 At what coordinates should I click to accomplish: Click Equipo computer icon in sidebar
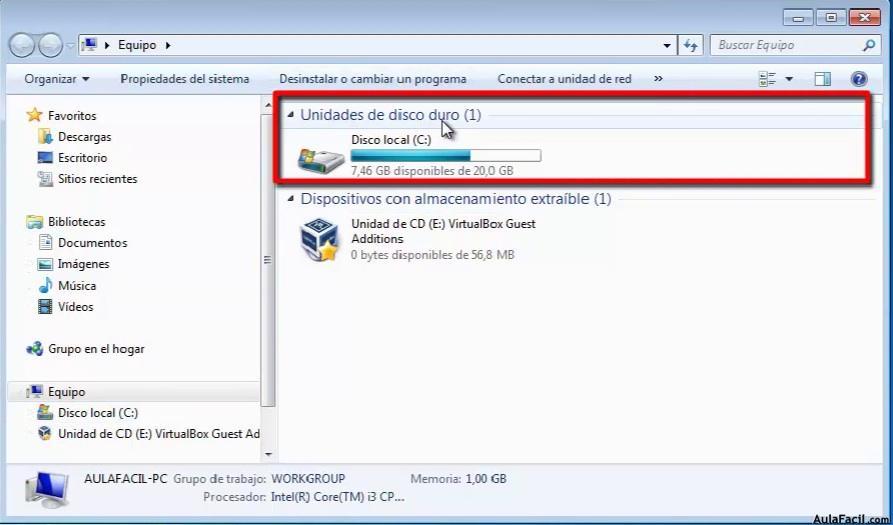35,392
